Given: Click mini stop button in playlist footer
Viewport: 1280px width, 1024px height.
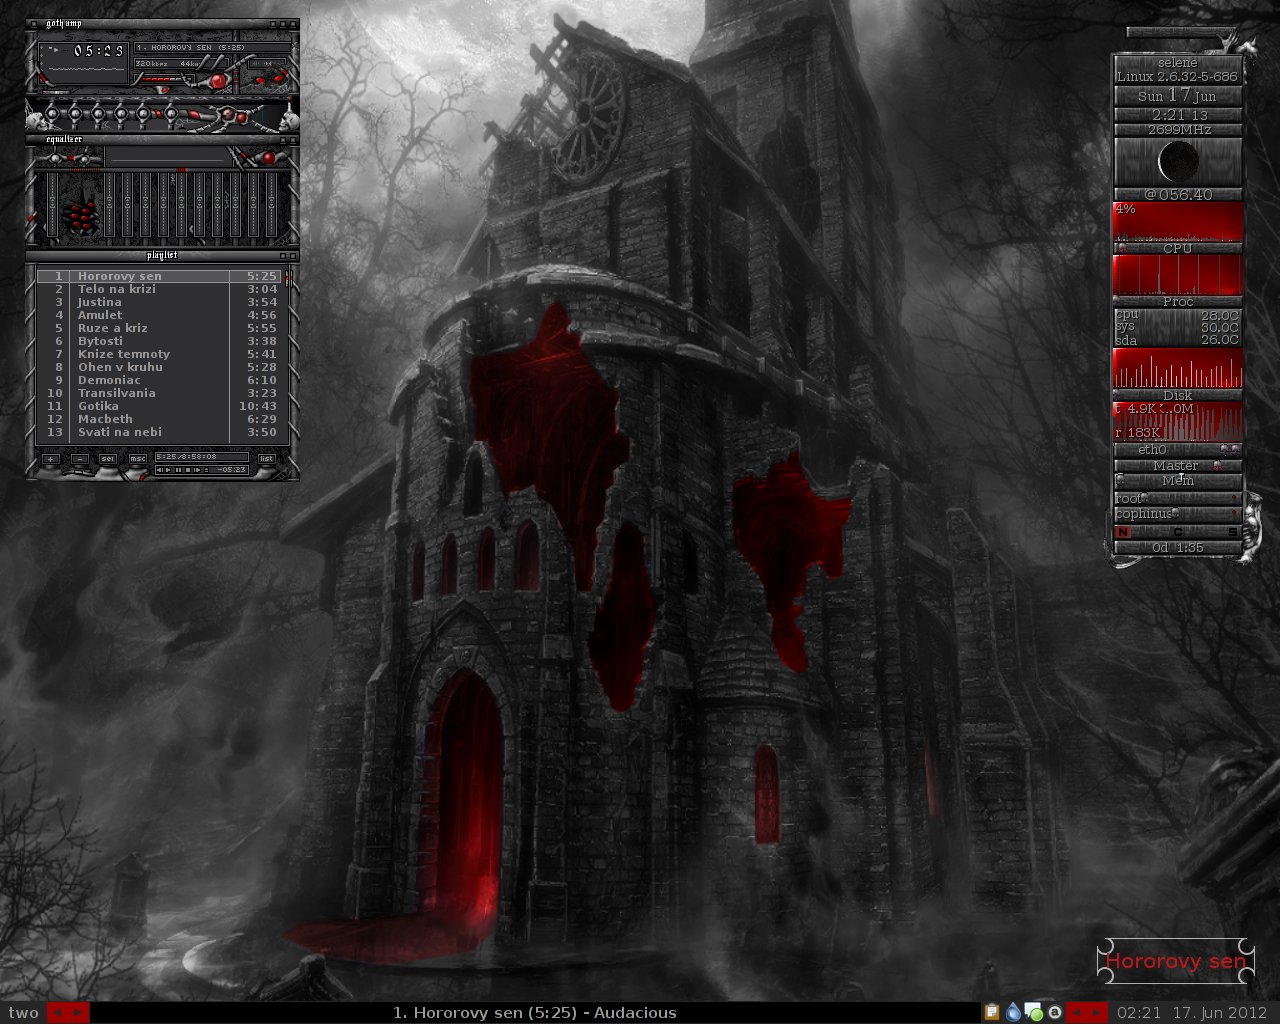Looking at the screenshot, I should click(x=188, y=470).
